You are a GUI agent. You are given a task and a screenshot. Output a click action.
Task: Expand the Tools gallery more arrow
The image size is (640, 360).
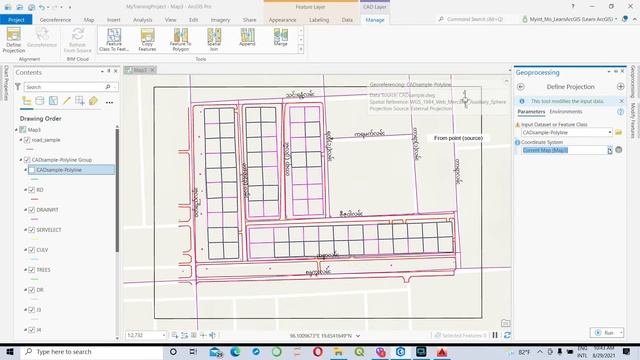pos(301,49)
